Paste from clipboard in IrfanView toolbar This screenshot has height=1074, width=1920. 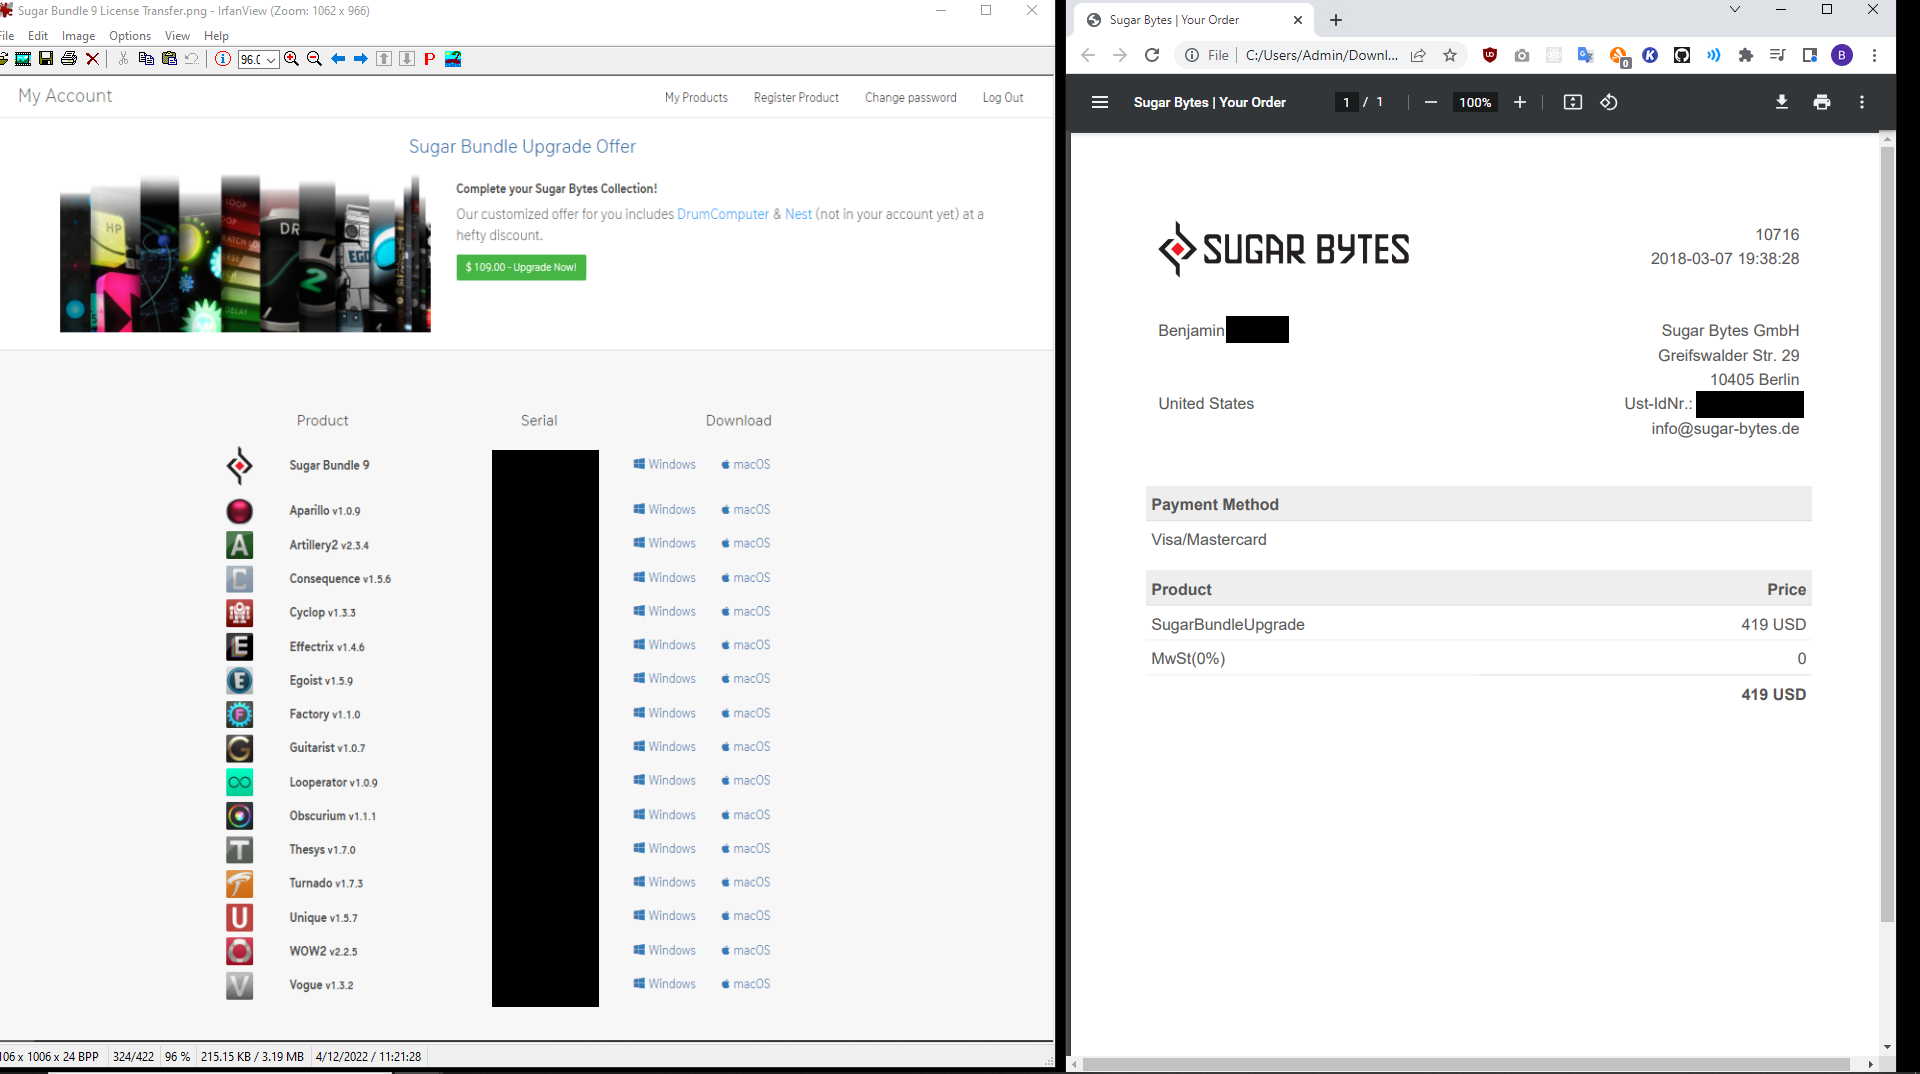(x=169, y=59)
